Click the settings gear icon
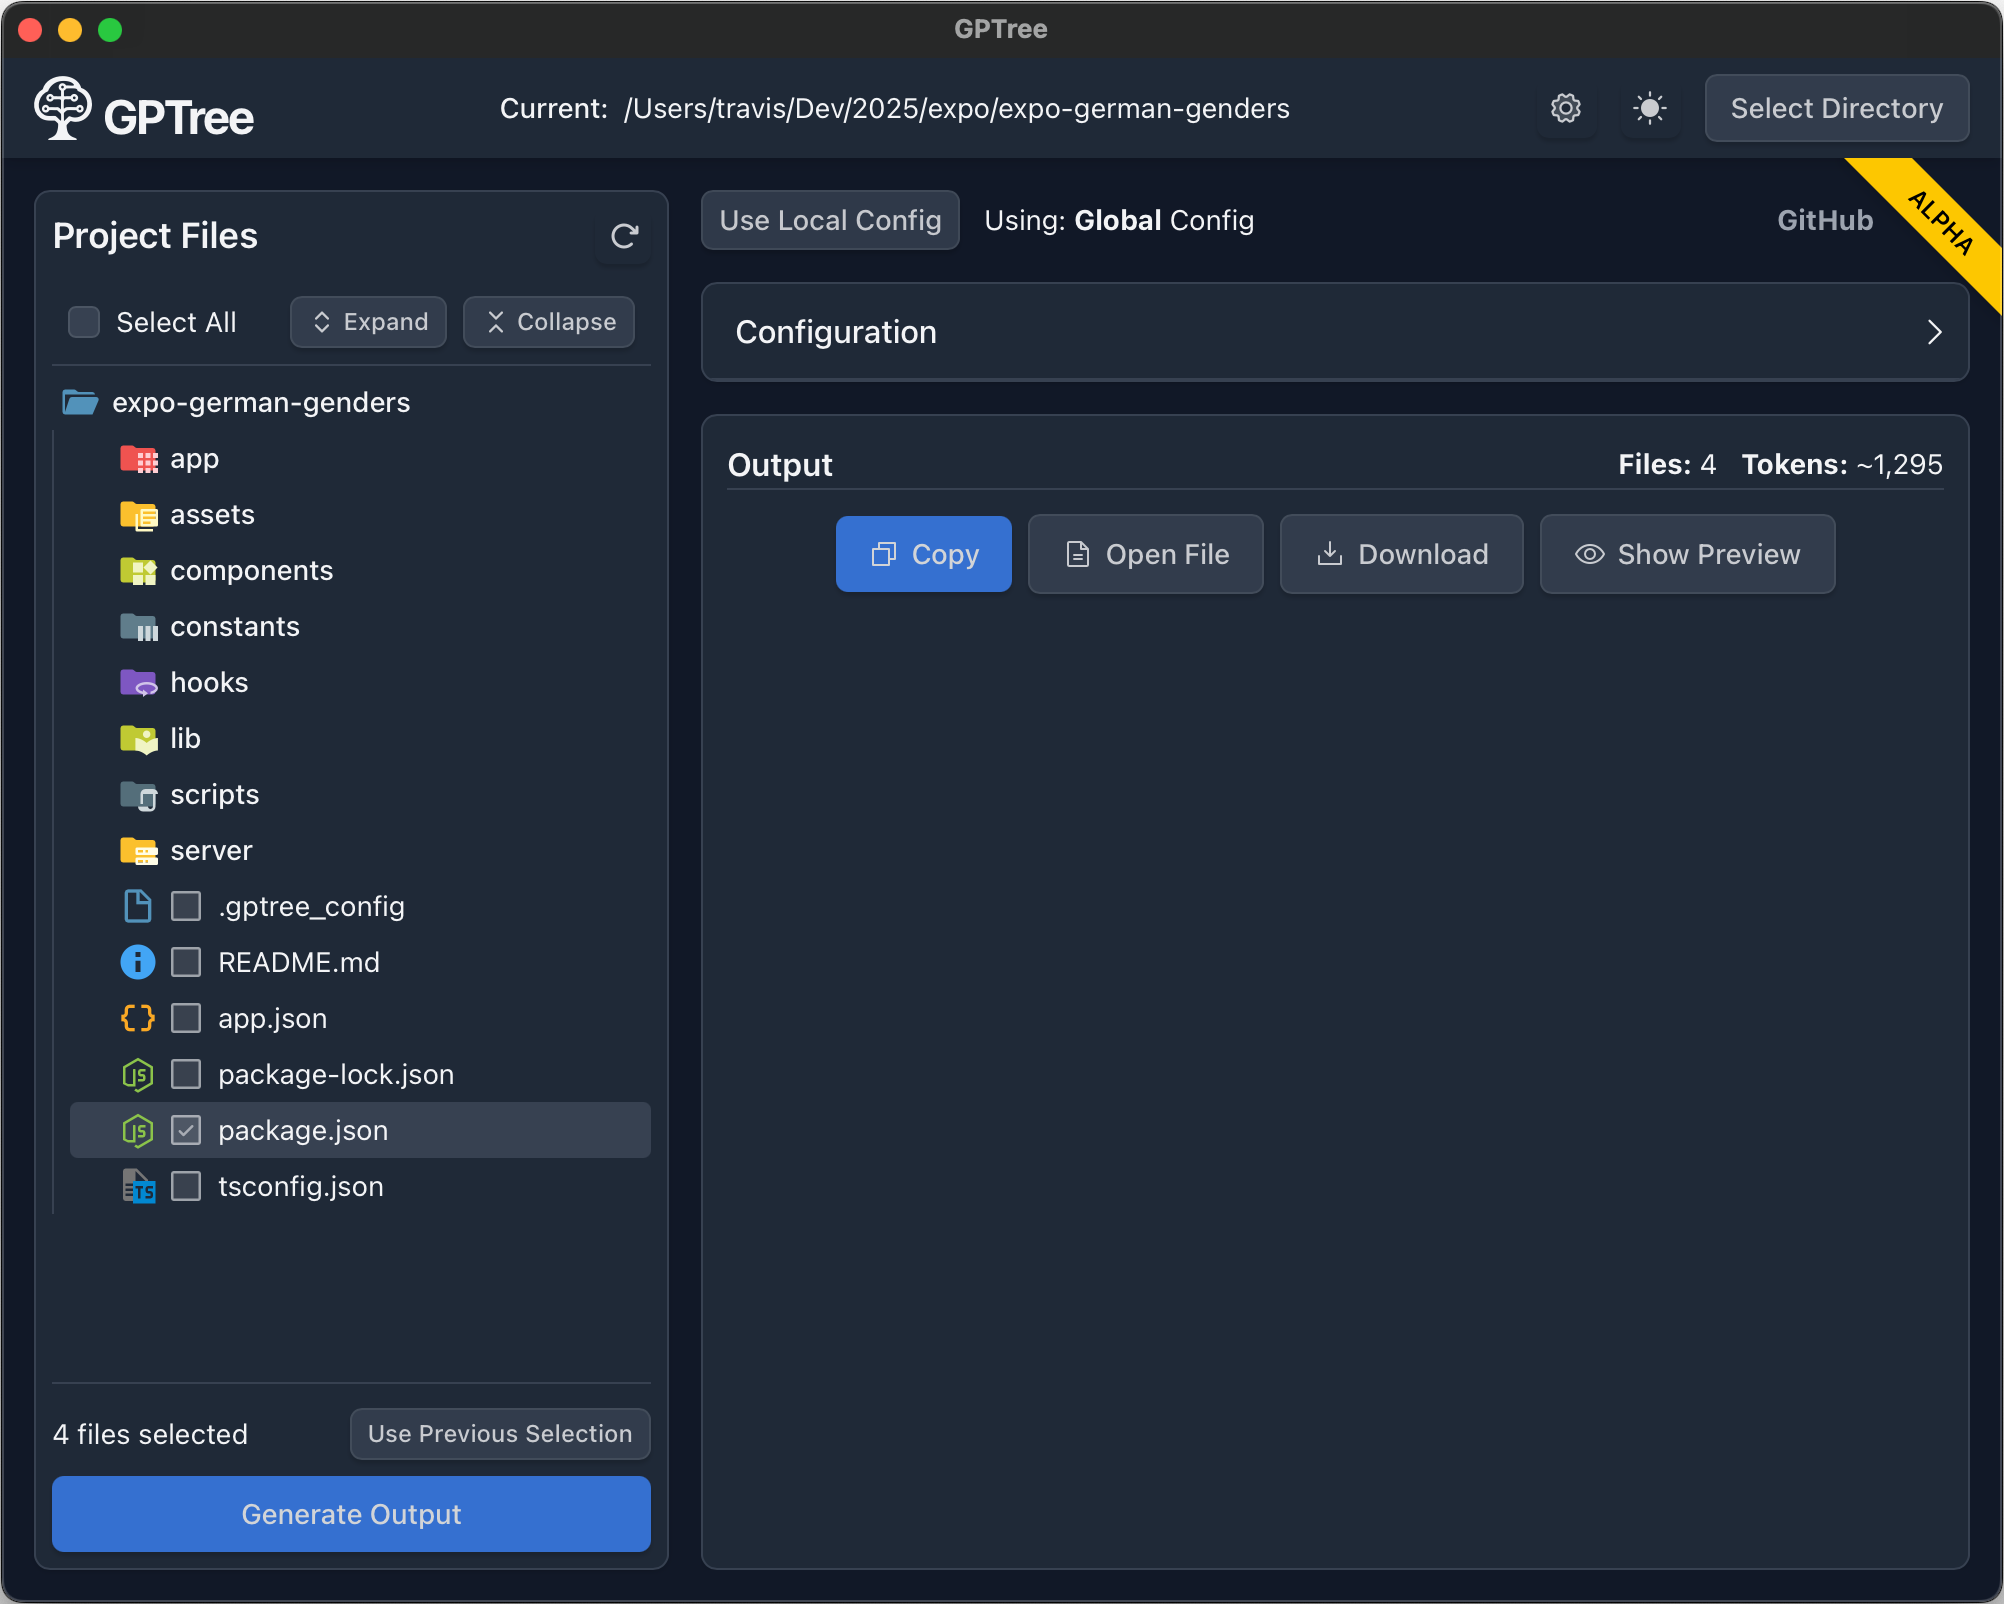 (1565, 108)
